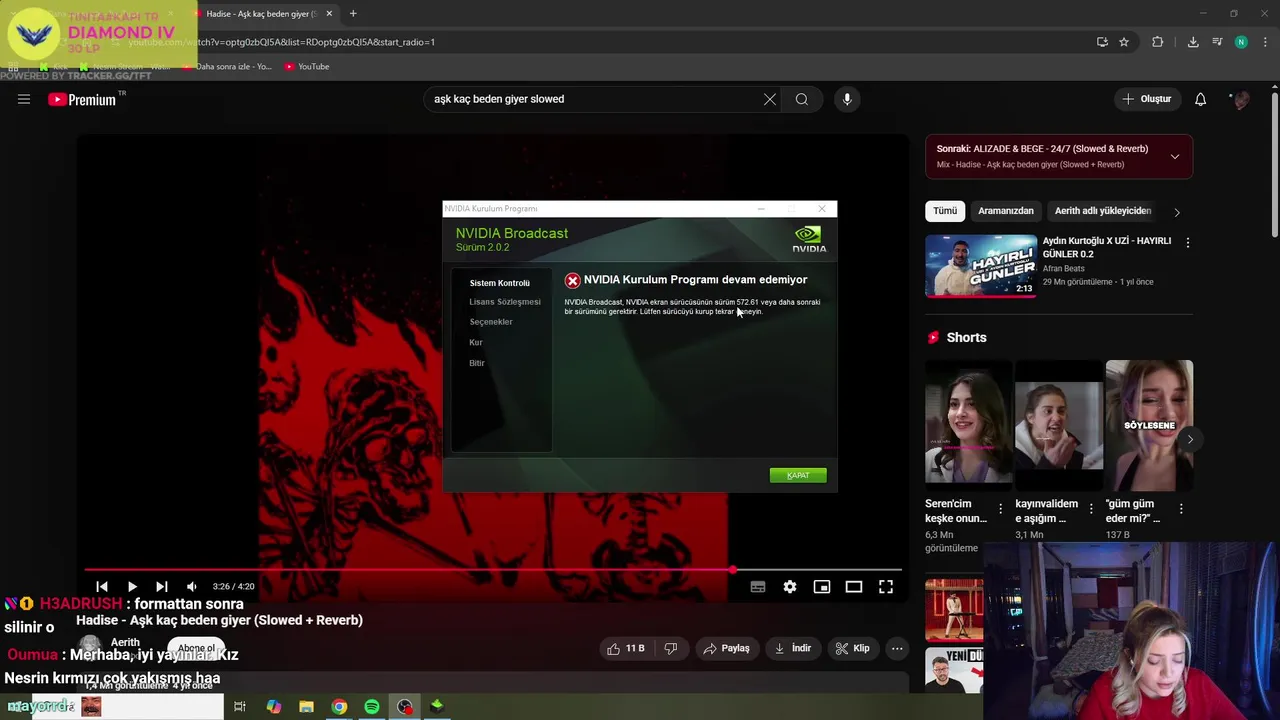1280x720 pixels.
Task: Select Lisans Sözleşmesi installer step
Action: 505,302
